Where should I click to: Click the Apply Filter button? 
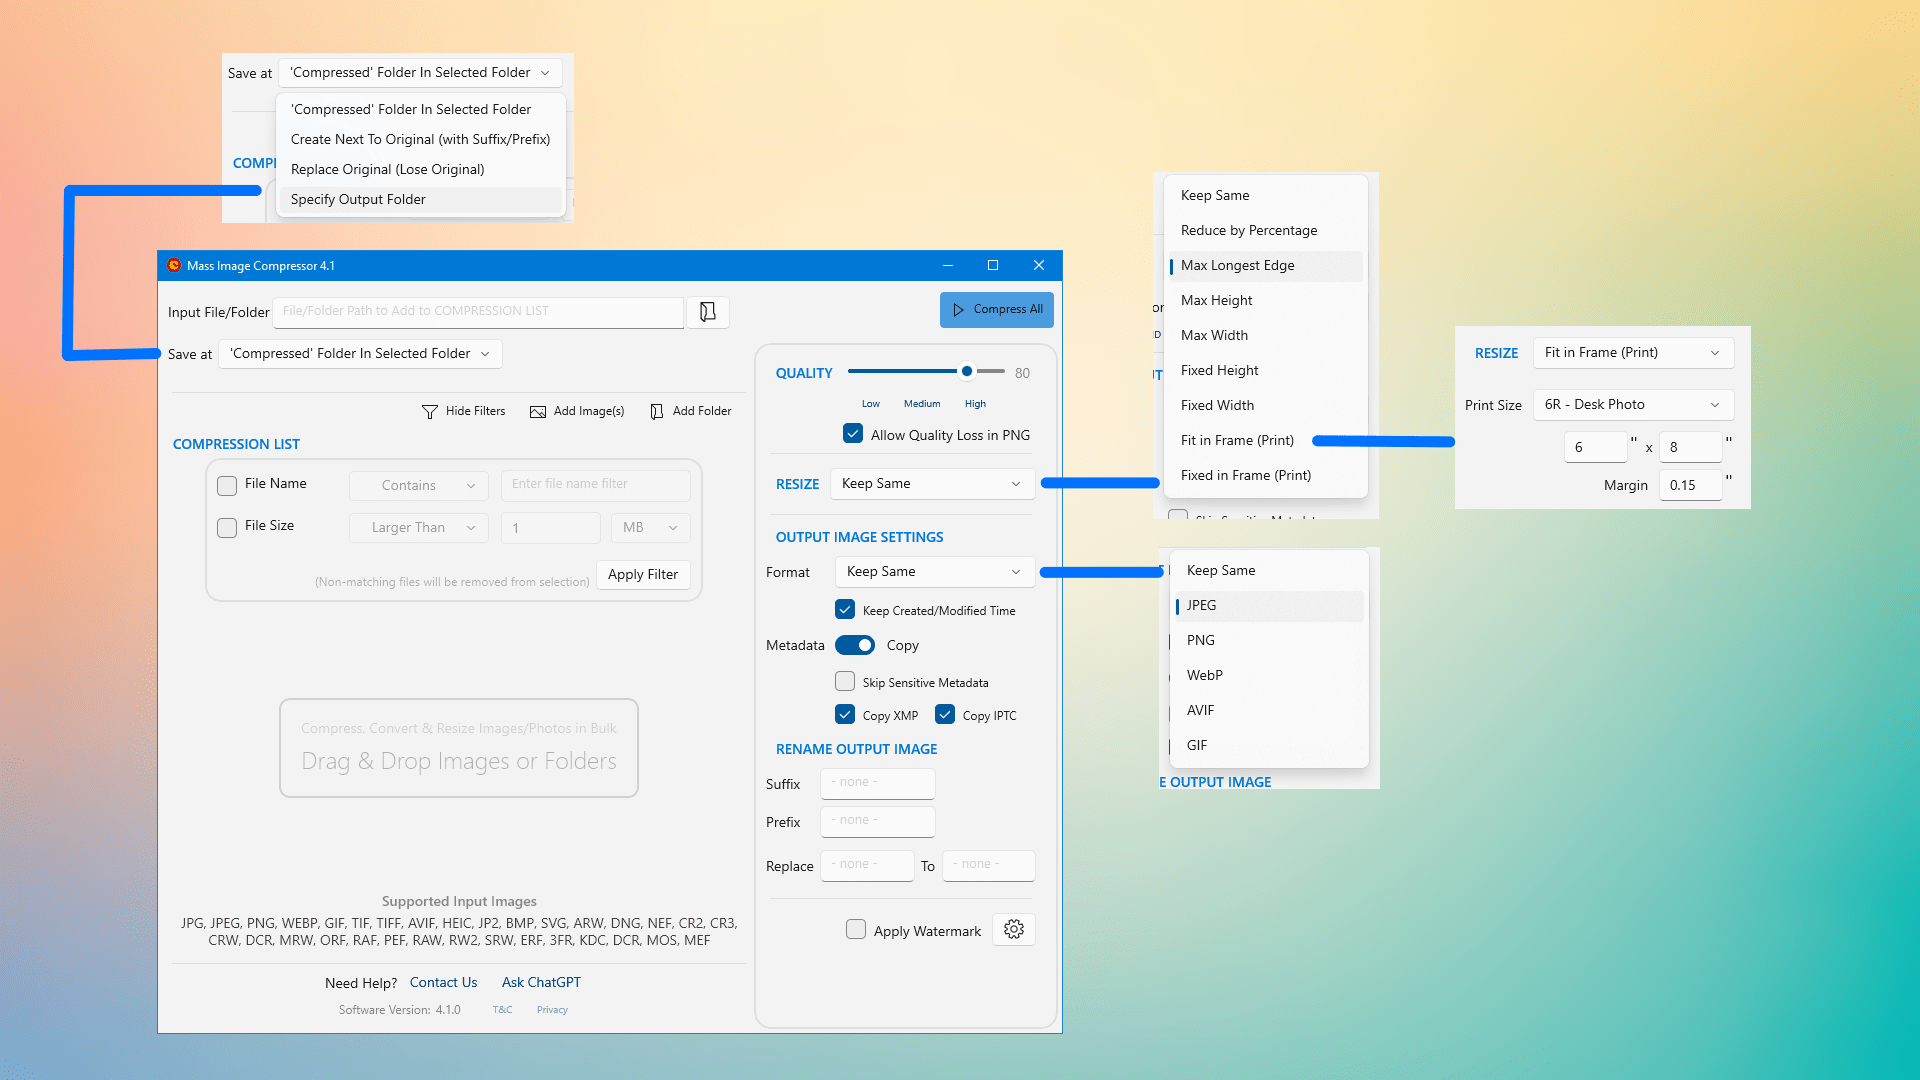point(643,575)
